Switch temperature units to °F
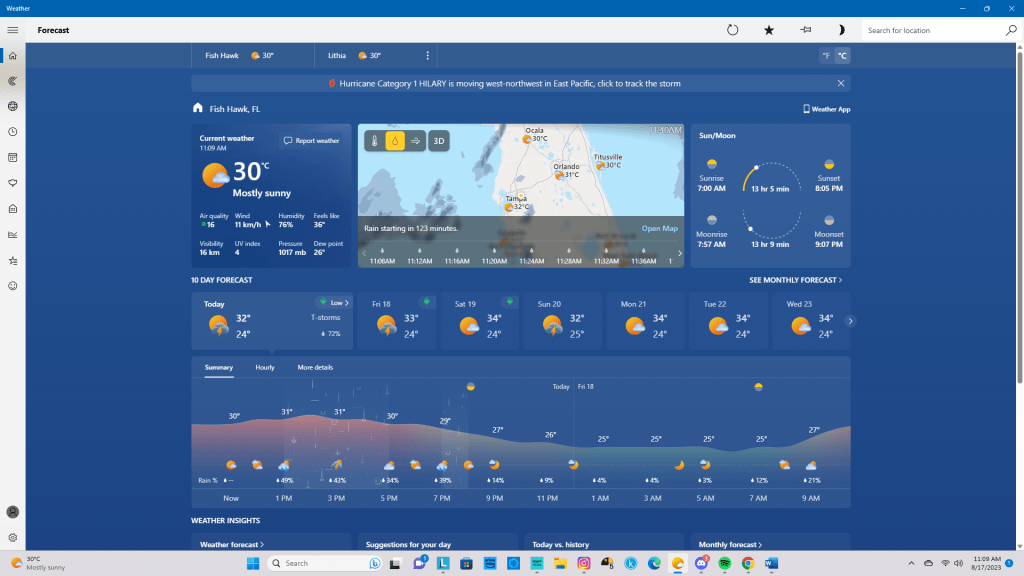This screenshot has height=576, width=1024. point(826,56)
